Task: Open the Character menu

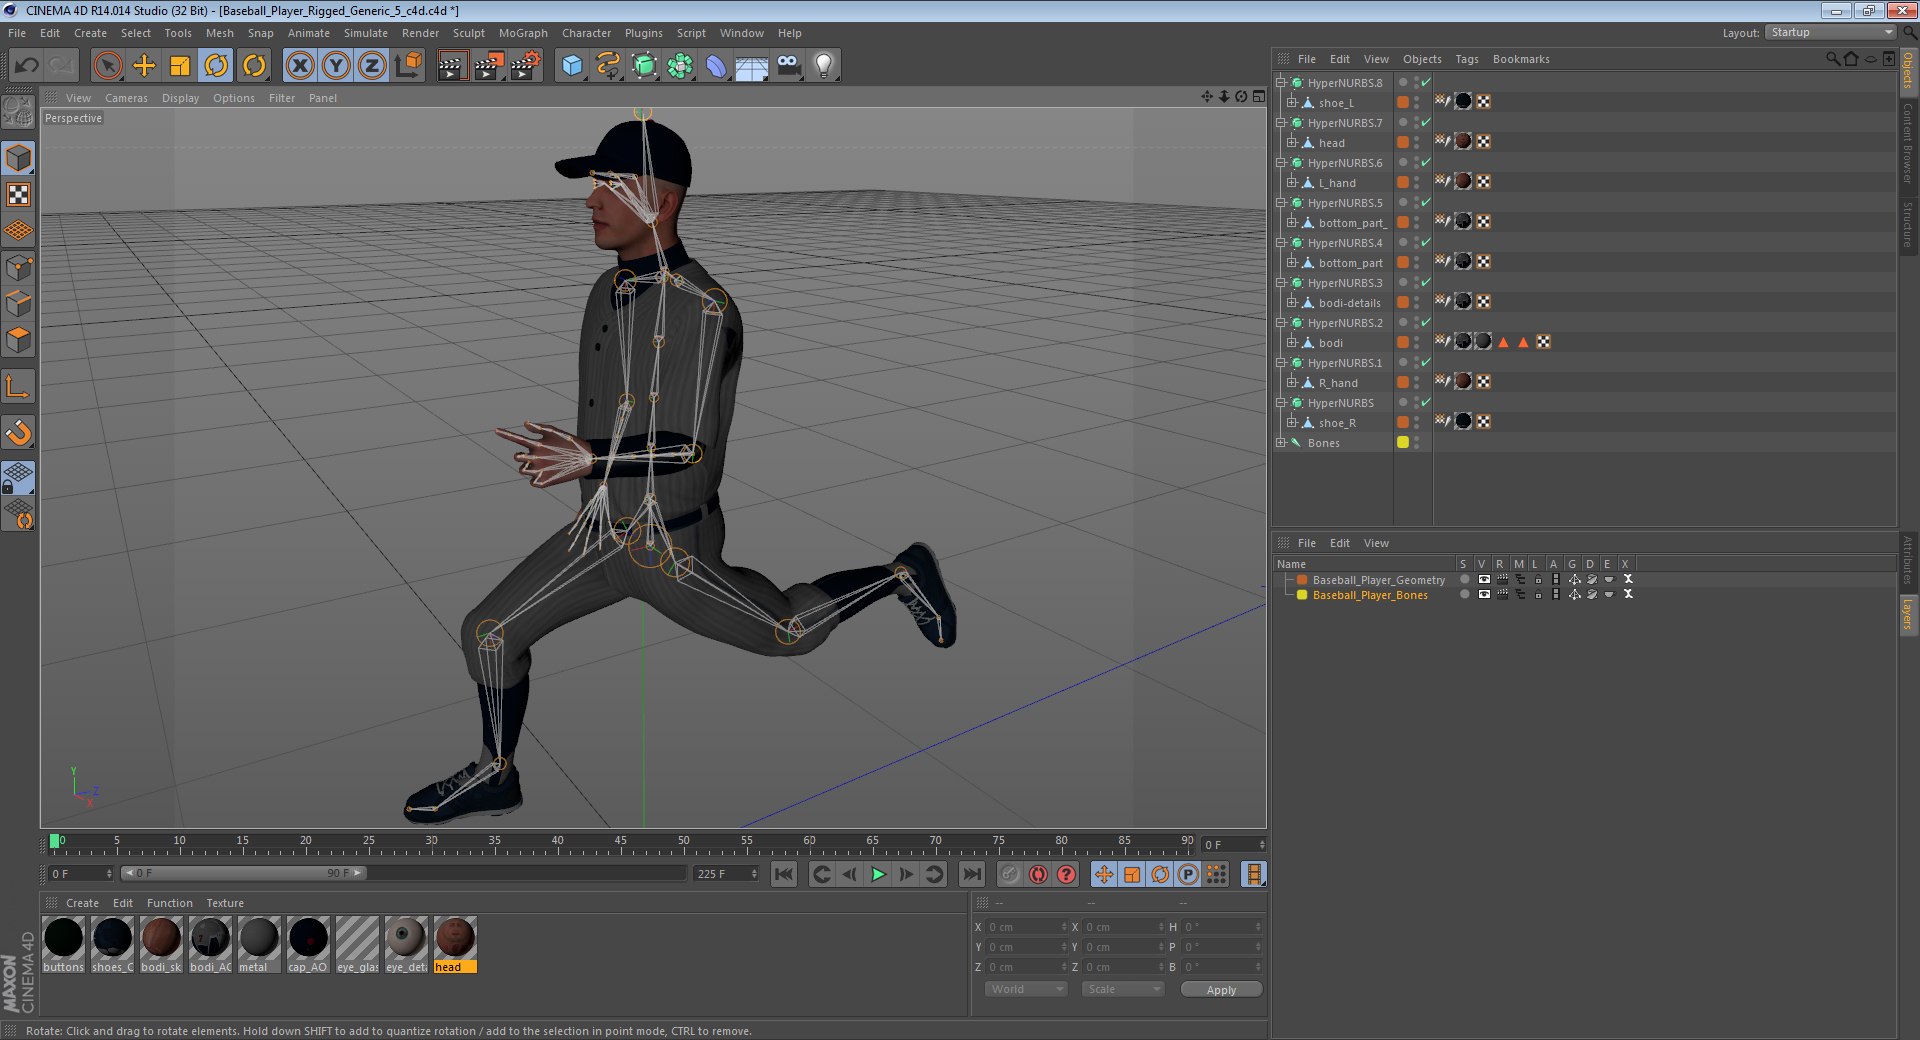Action: coord(586,33)
